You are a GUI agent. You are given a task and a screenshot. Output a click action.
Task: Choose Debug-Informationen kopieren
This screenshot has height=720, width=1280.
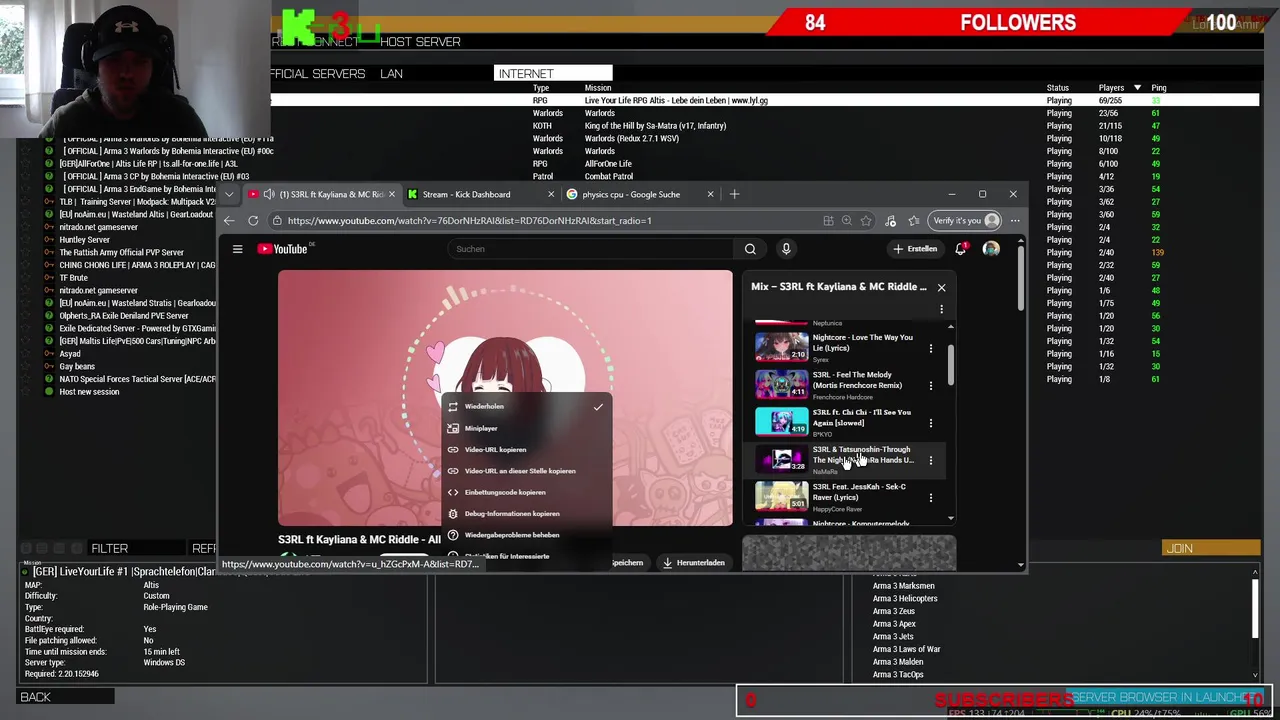pyautogui.click(x=526, y=514)
